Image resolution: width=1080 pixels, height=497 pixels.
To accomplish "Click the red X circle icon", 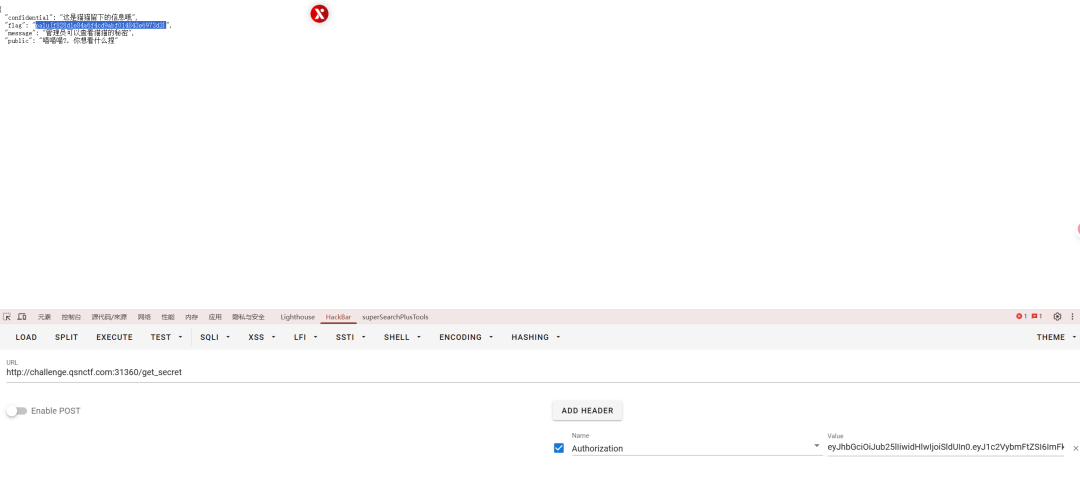I will click(319, 14).
